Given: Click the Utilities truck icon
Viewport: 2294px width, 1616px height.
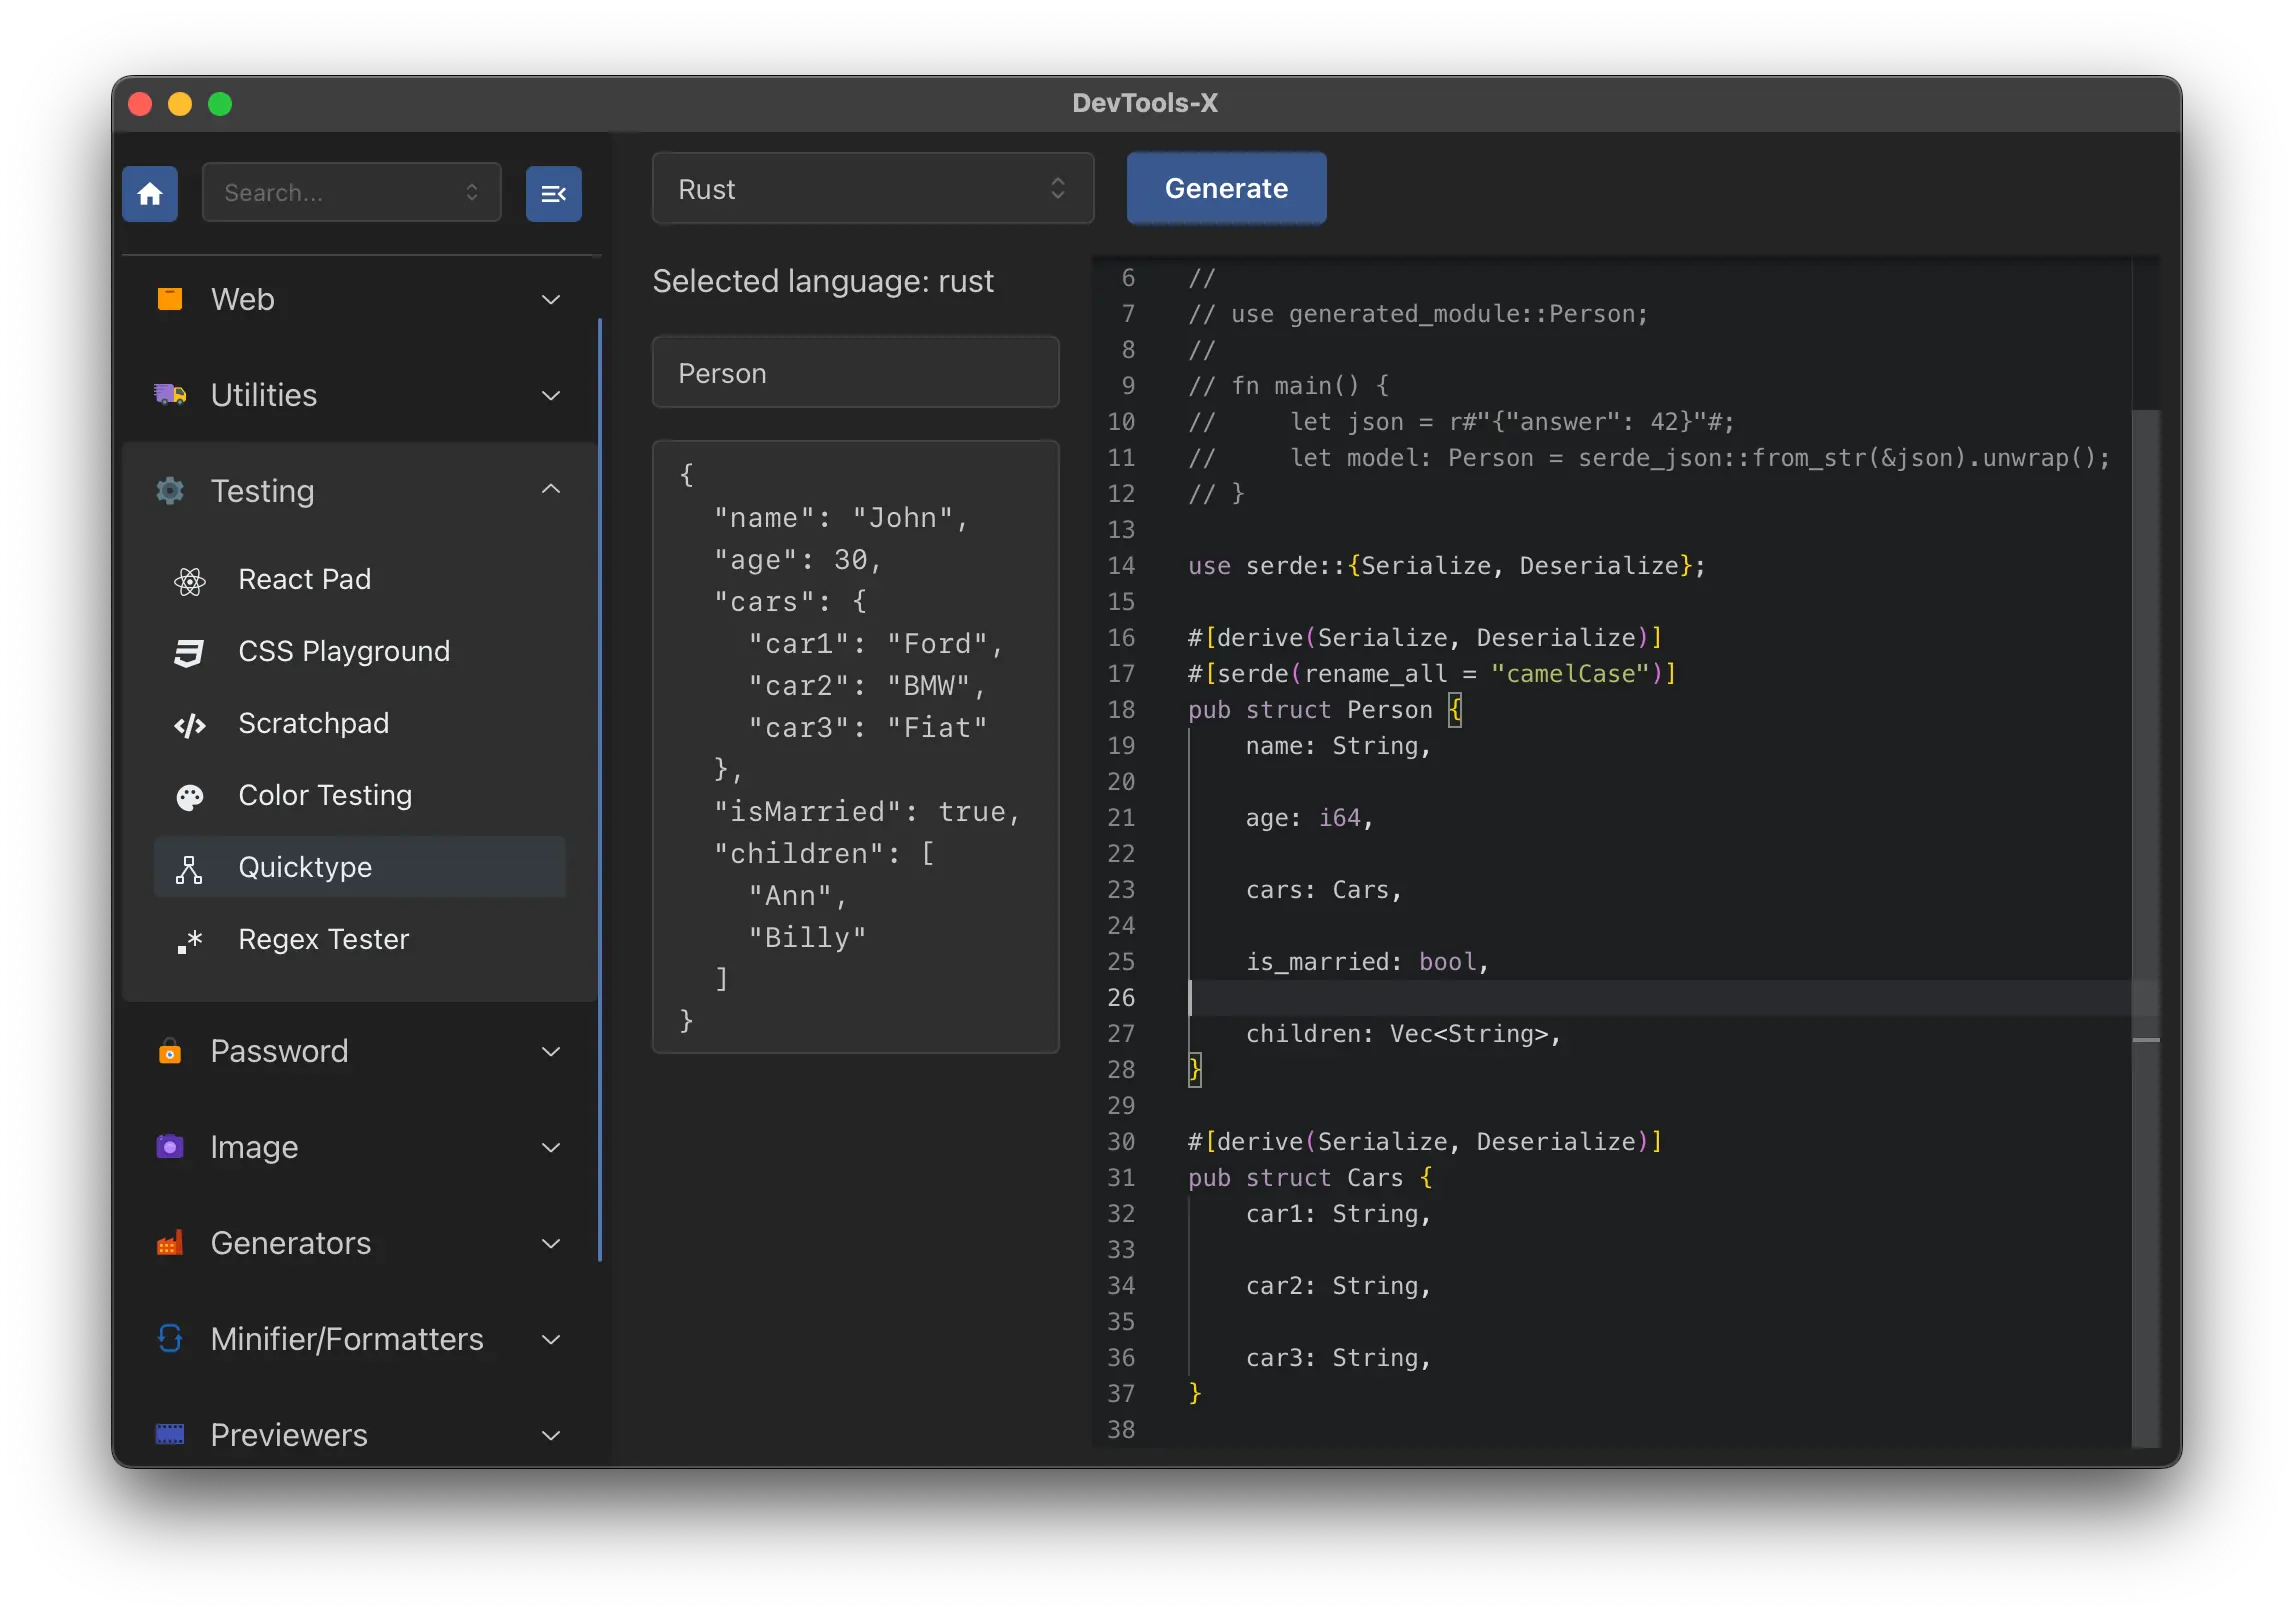Looking at the screenshot, I should (170, 395).
